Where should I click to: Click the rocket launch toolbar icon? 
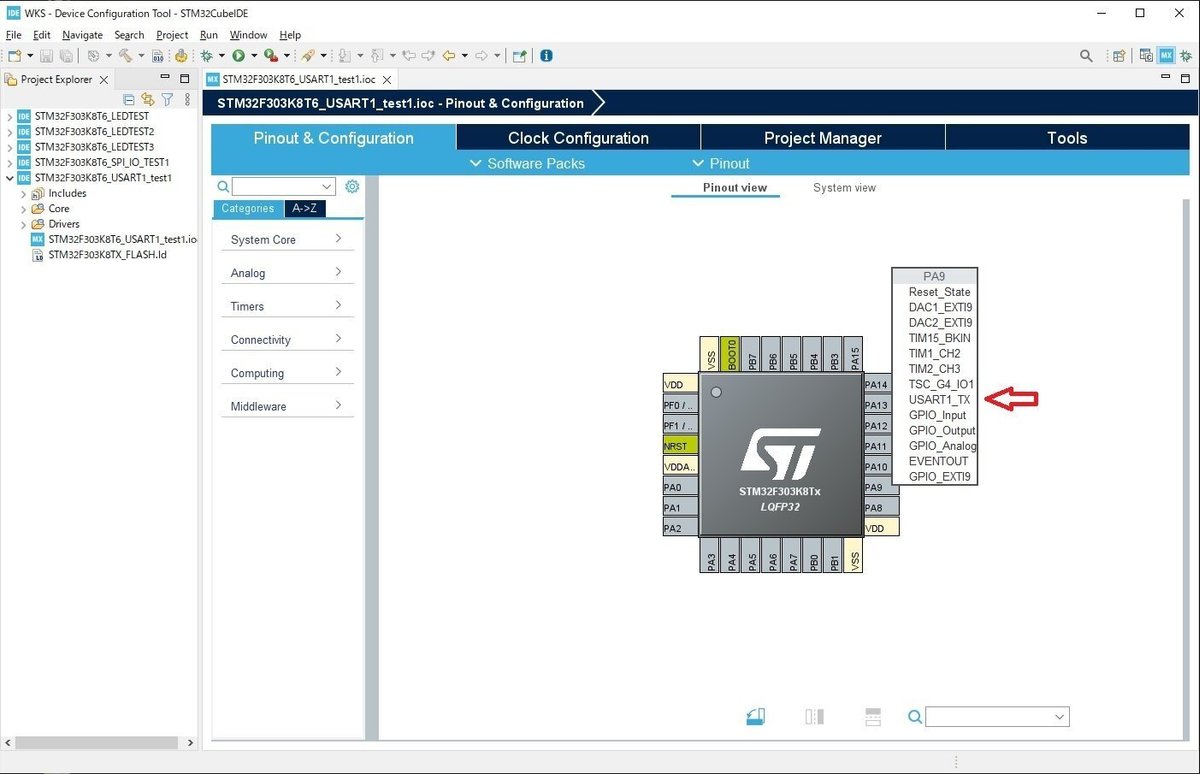point(310,56)
